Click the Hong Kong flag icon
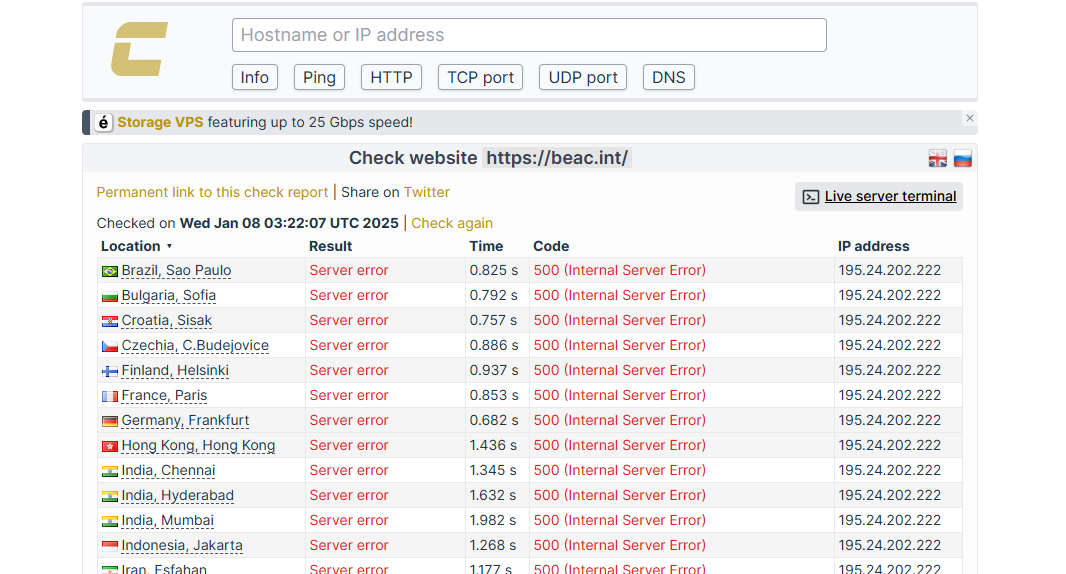The height and width of the screenshot is (574, 1066). pos(109,446)
